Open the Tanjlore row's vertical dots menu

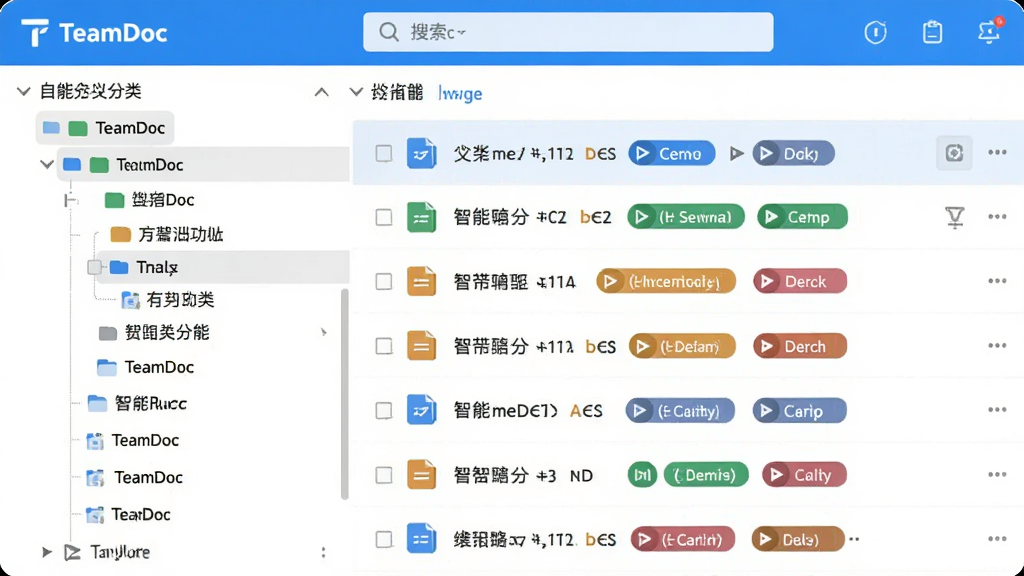(323, 552)
